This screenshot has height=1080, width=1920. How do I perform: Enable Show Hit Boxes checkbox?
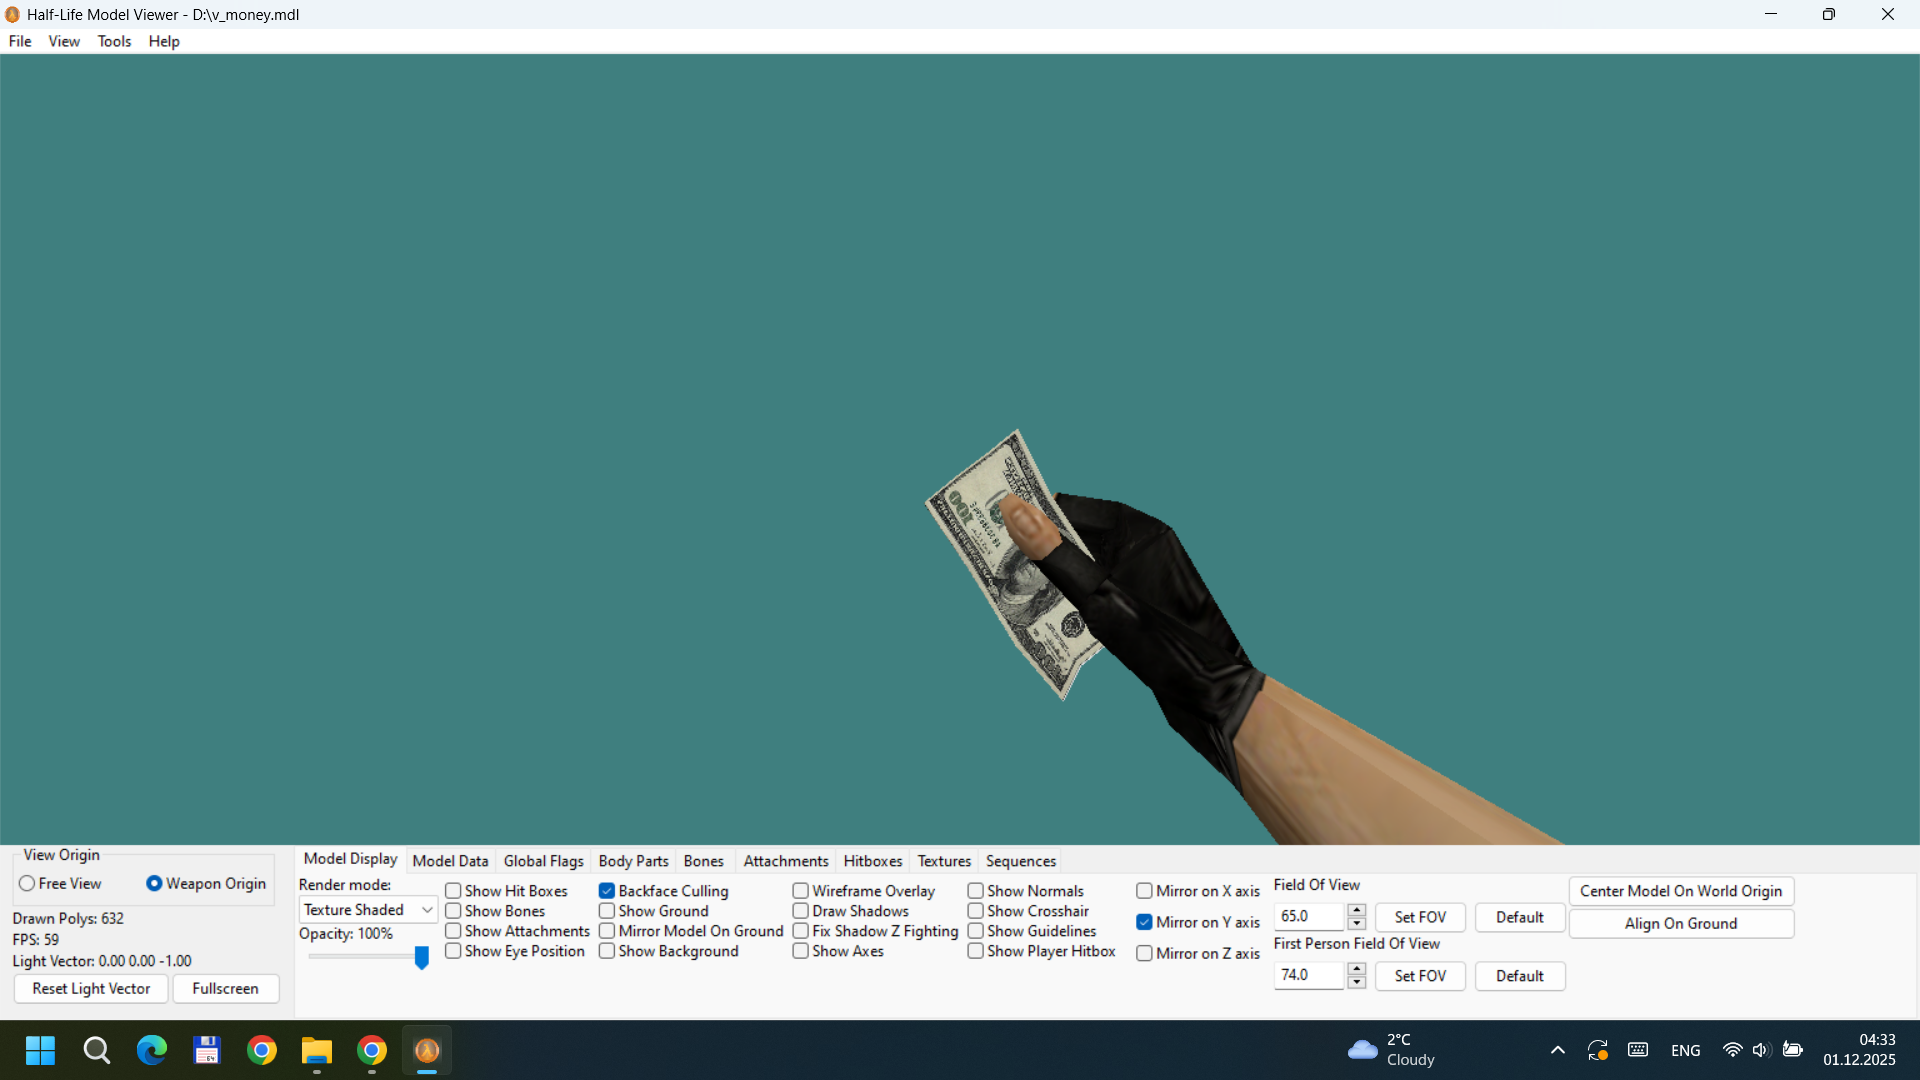[454, 891]
